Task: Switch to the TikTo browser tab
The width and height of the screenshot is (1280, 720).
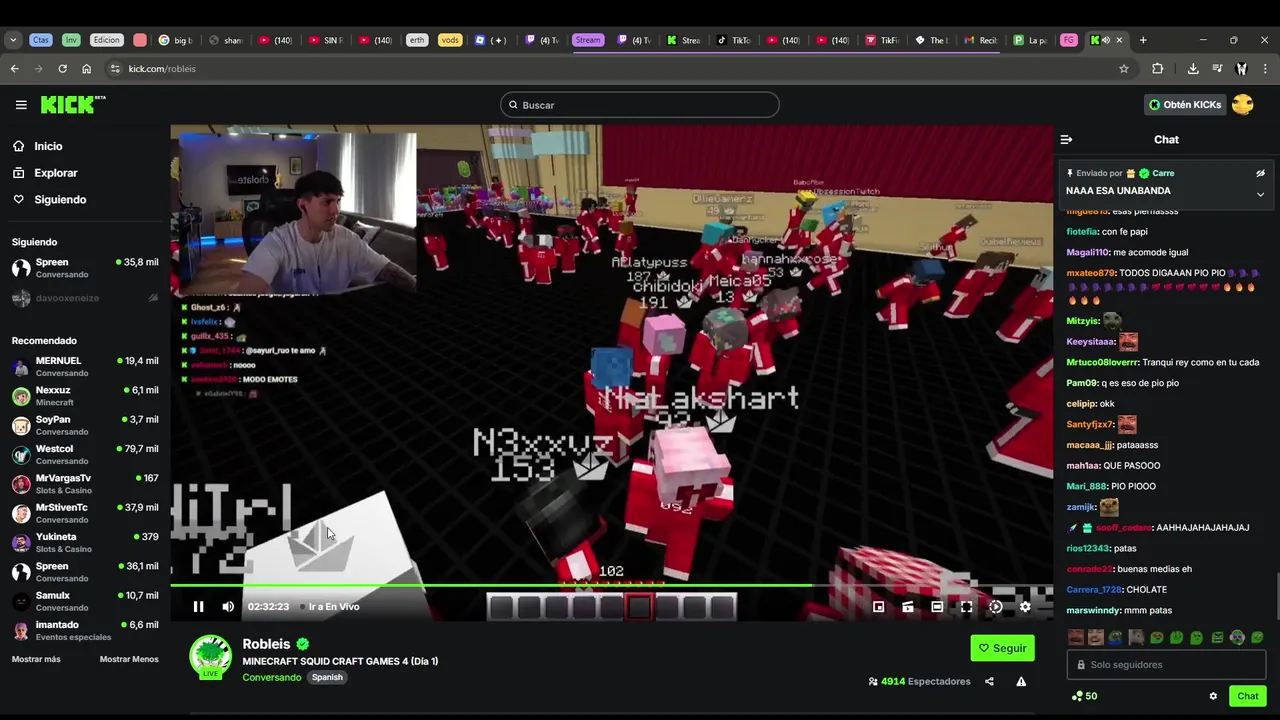Action: 734,40
